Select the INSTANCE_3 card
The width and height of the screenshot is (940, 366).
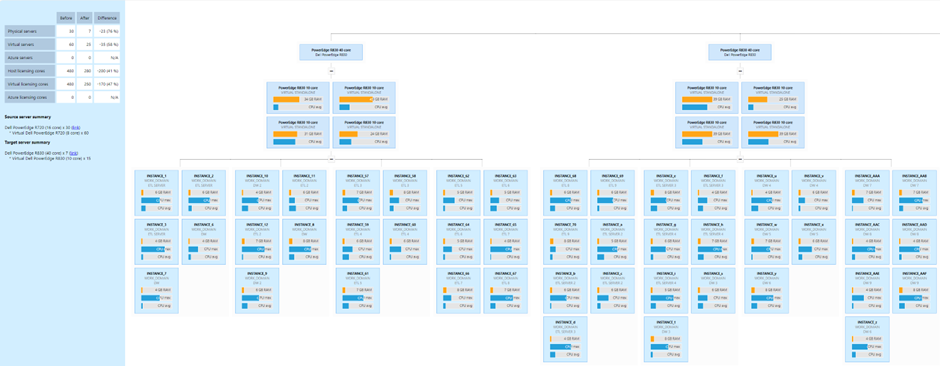(156, 242)
